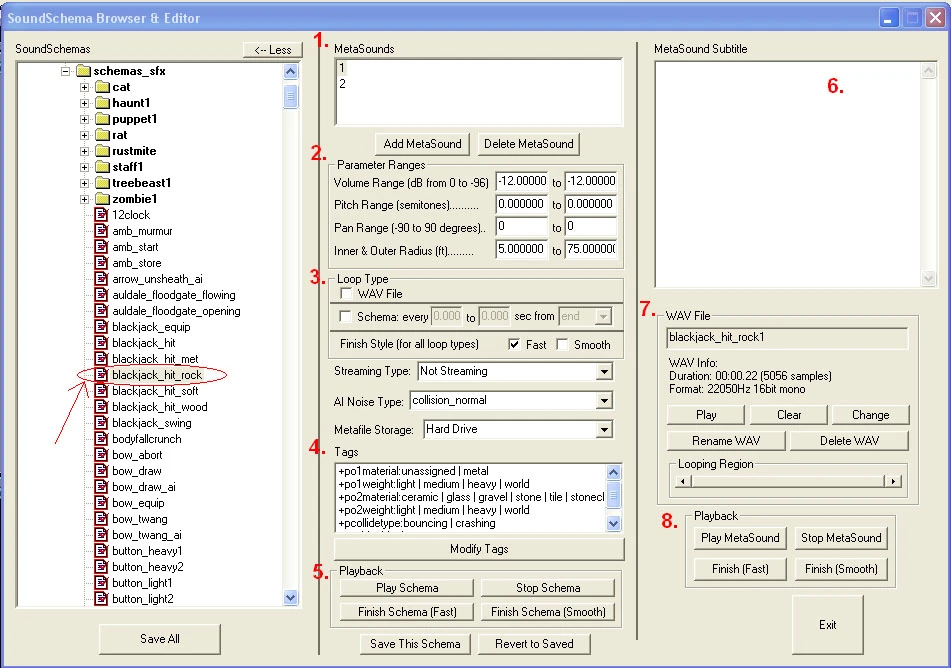Click Delete MetaSound button

click(528, 144)
